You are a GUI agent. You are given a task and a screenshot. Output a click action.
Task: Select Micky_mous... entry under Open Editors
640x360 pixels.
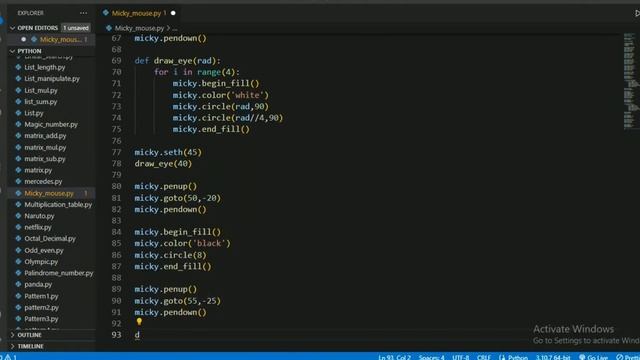(60, 39)
